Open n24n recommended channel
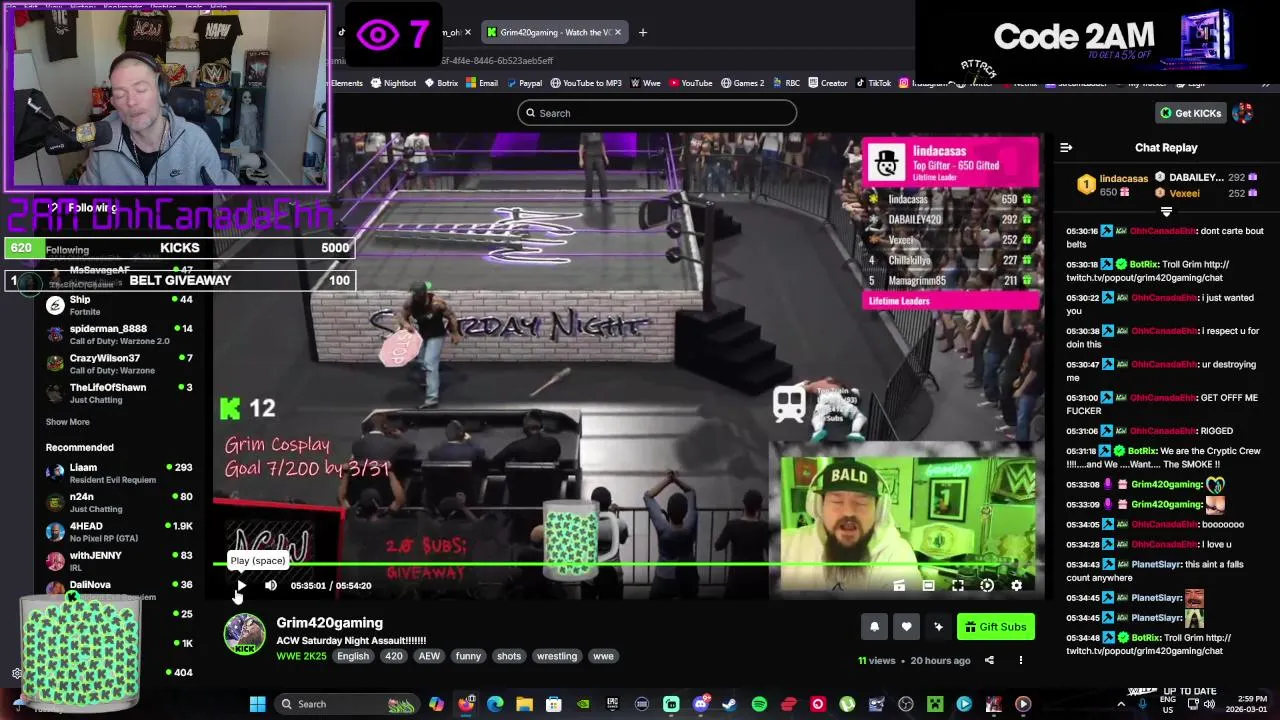Viewport: 1280px width, 720px height. [118, 502]
